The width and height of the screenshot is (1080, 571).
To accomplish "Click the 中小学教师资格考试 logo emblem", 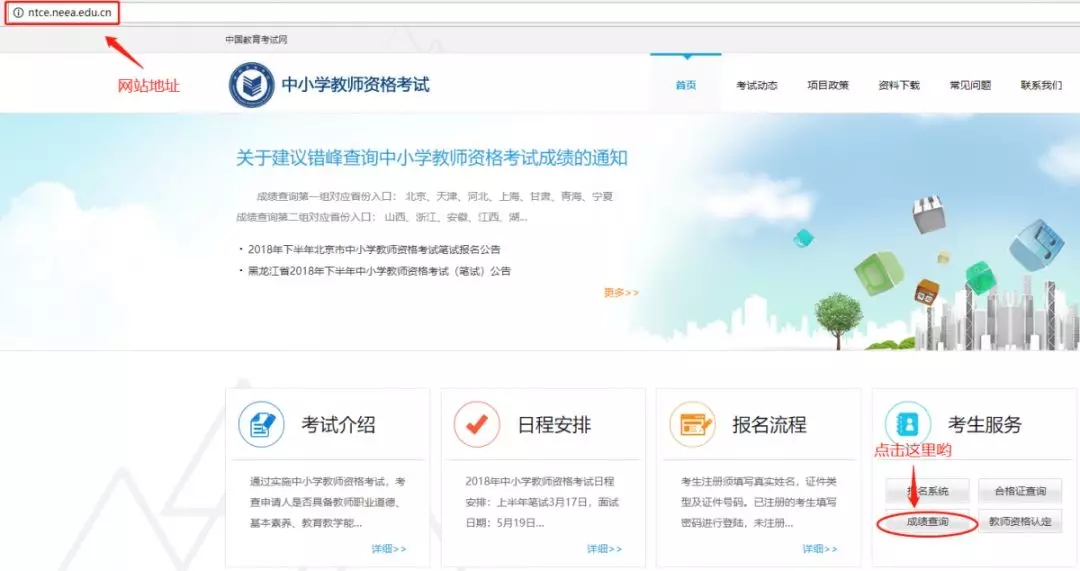I will point(251,85).
